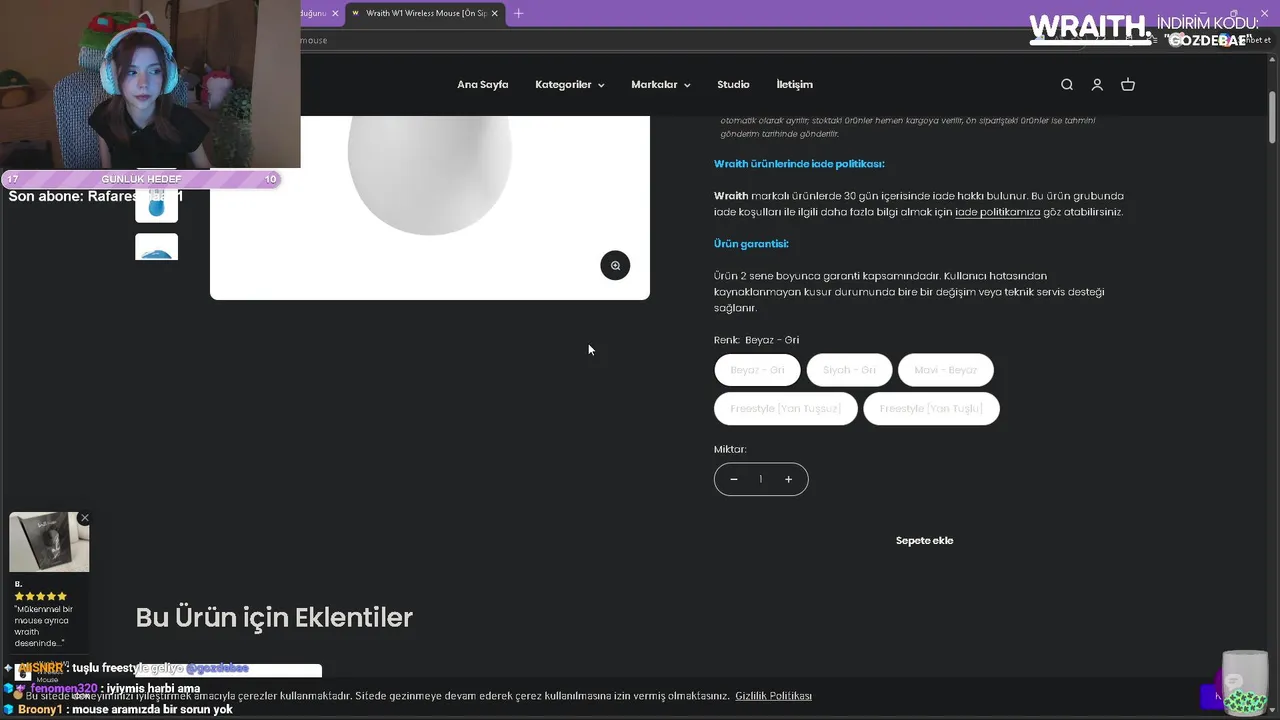Close the Wraith W1 Wireless Mouse tab
Image resolution: width=1280 pixels, height=720 pixels.
pos(494,13)
